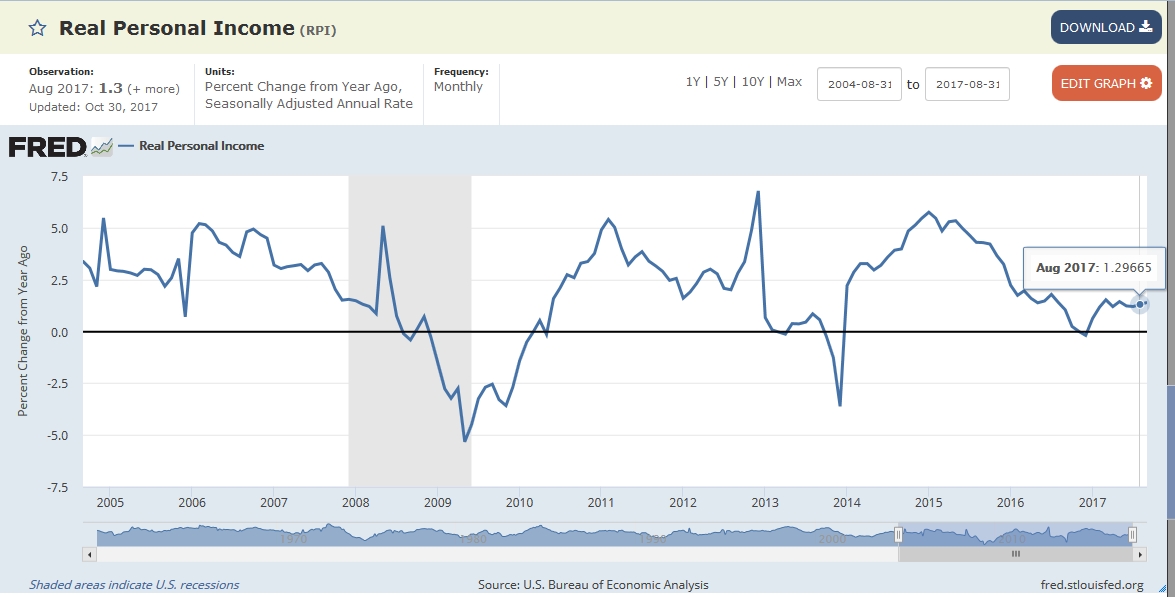The height and width of the screenshot is (597, 1175).
Task: Expand the (+ more) observations link
Action: click(x=150, y=88)
